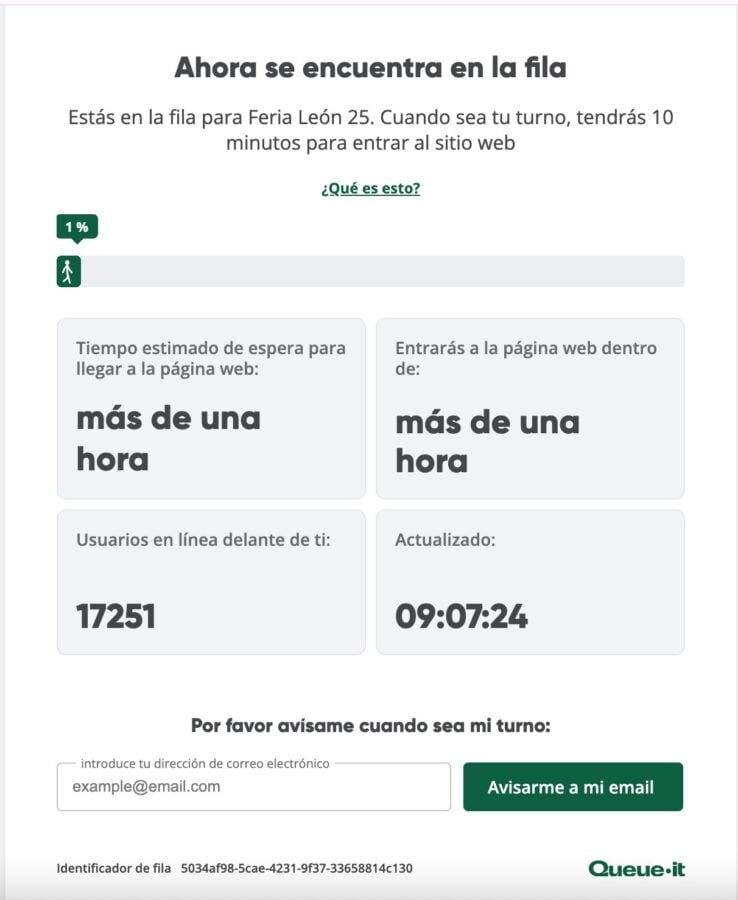
Task: Focus the email address input field
Action: (254, 787)
